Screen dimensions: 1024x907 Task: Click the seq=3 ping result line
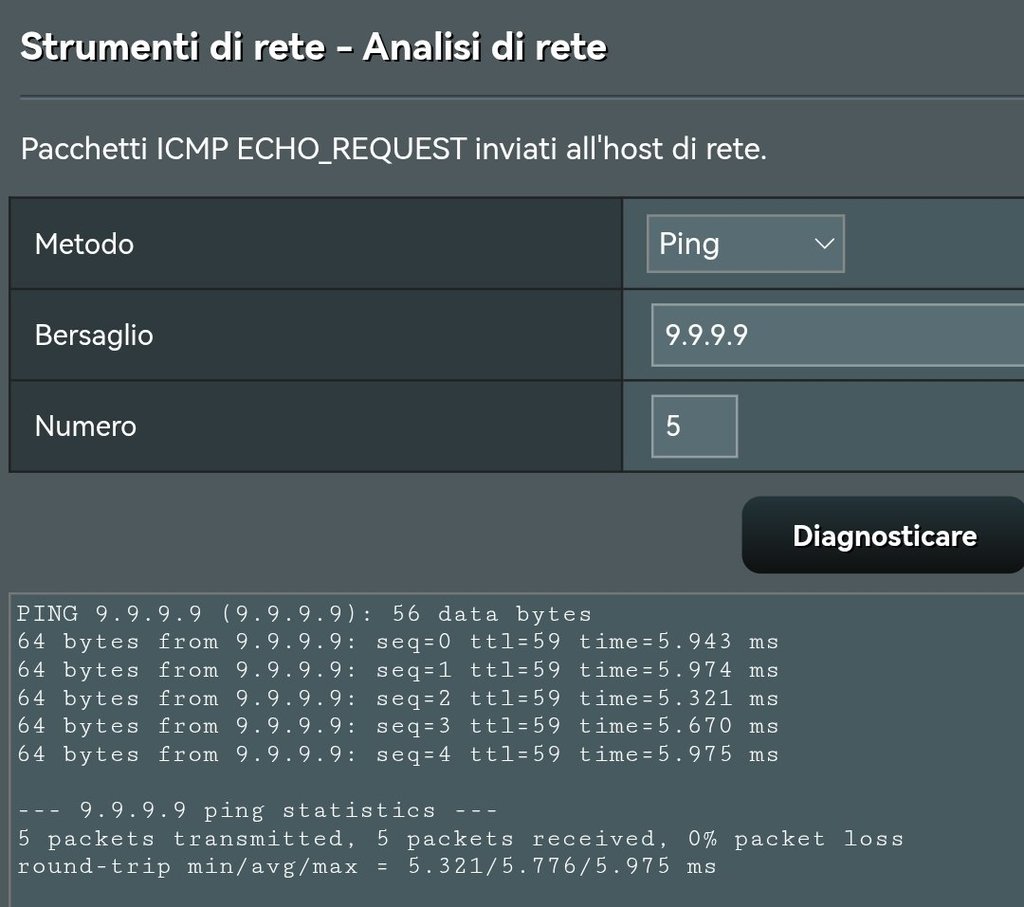(397, 726)
